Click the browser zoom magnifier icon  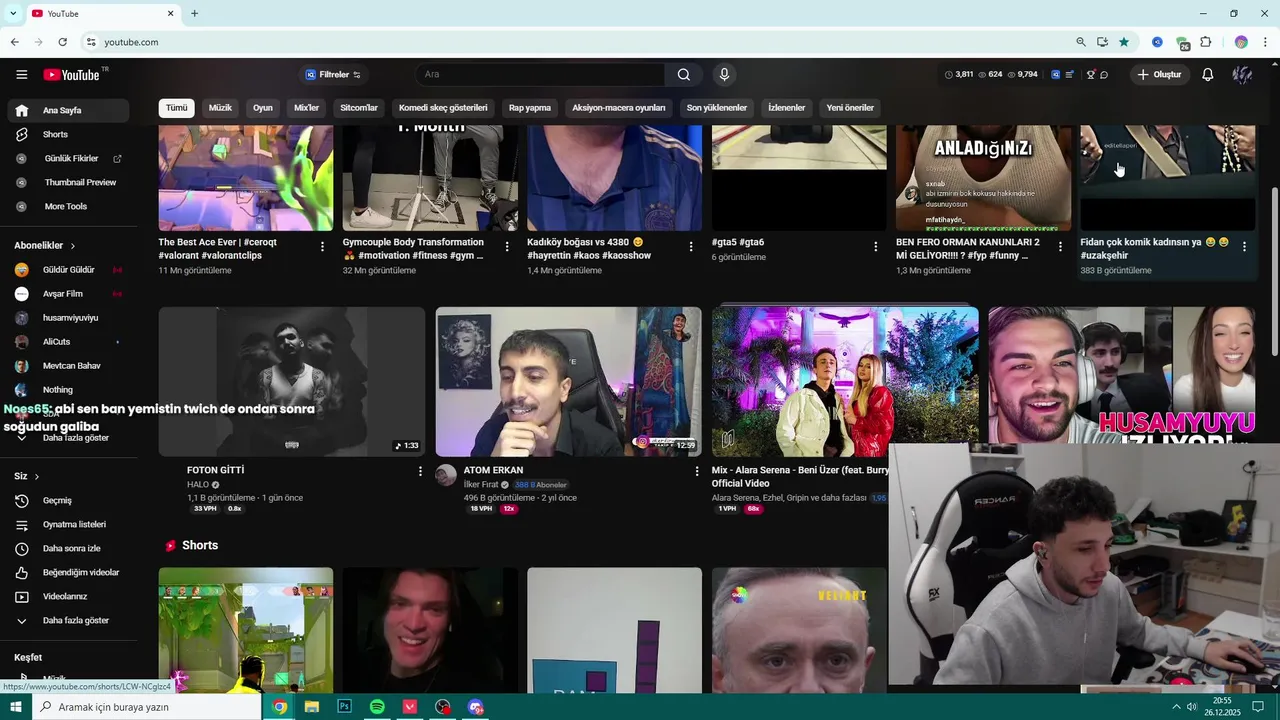[1081, 42]
